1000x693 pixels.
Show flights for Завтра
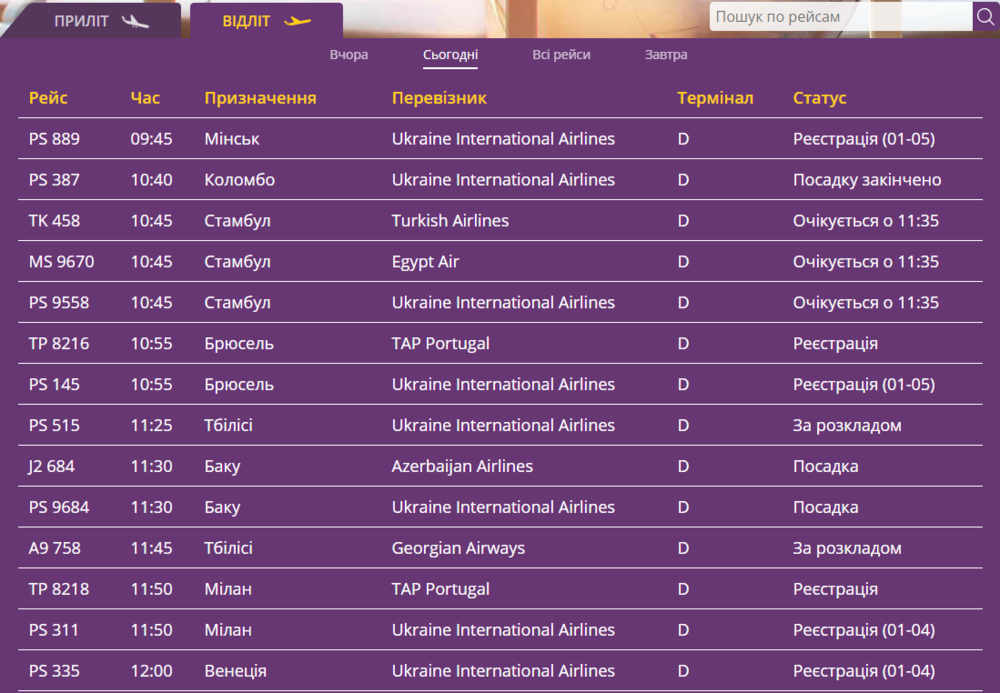tap(666, 55)
